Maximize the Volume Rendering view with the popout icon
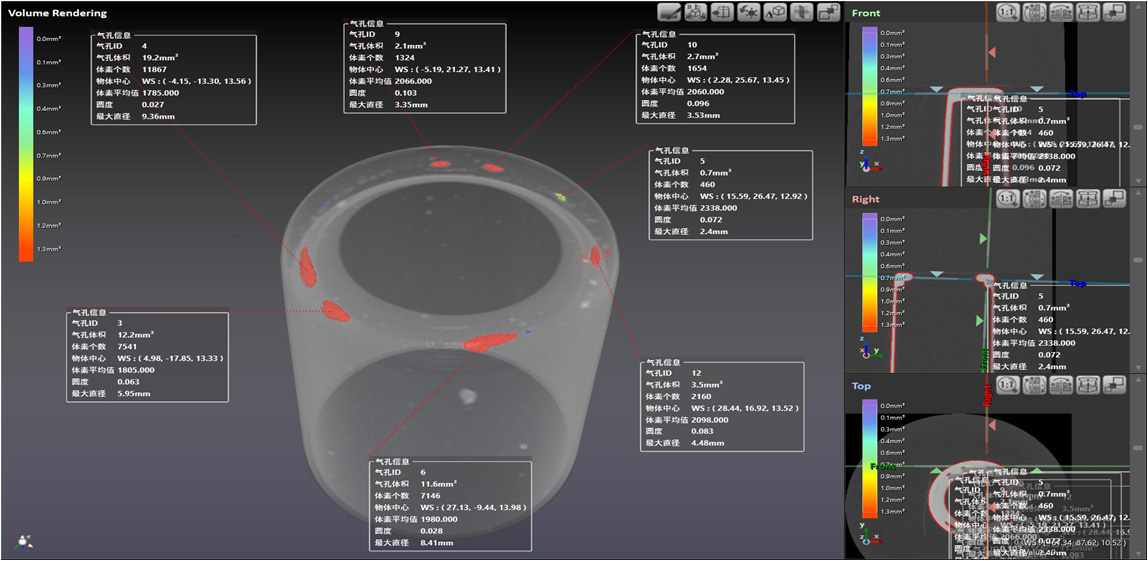1148x561 pixels. tap(827, 12)
